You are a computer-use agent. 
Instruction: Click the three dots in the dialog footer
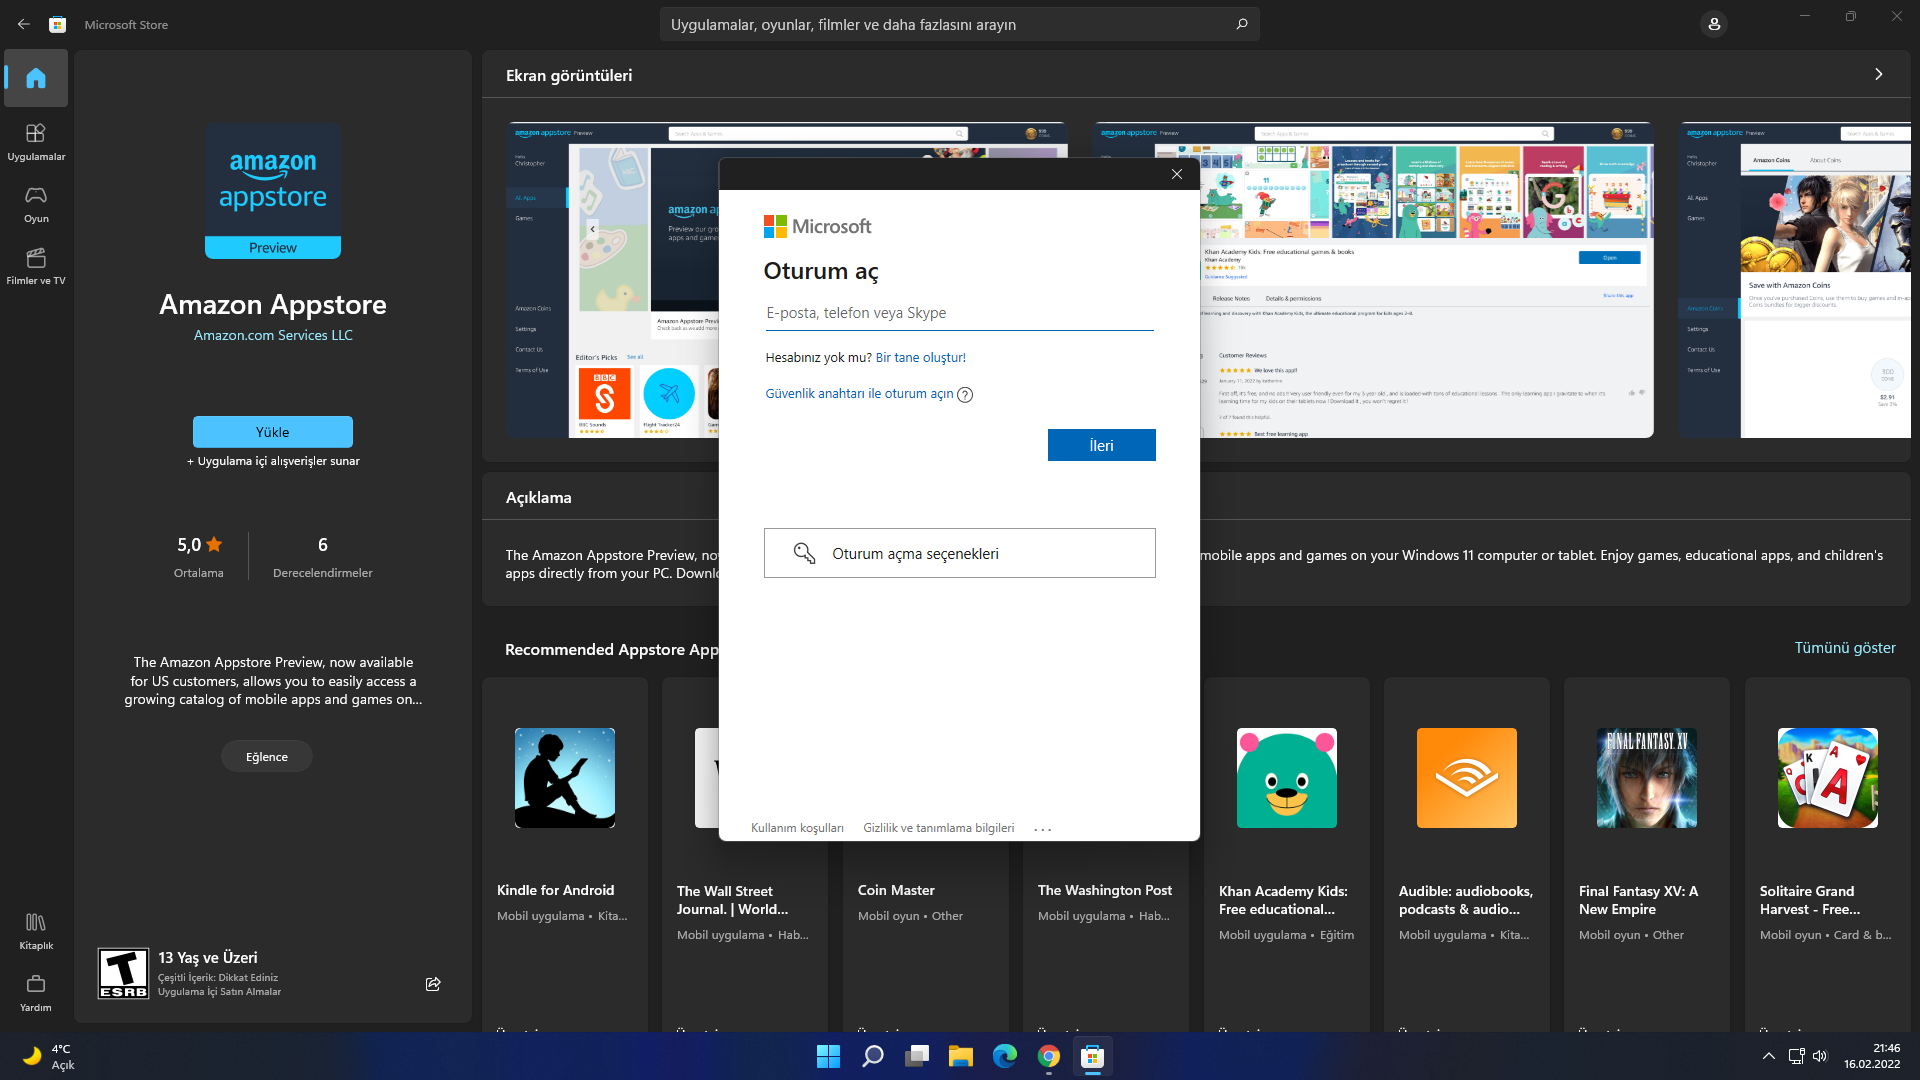[x=1042, y=829]
